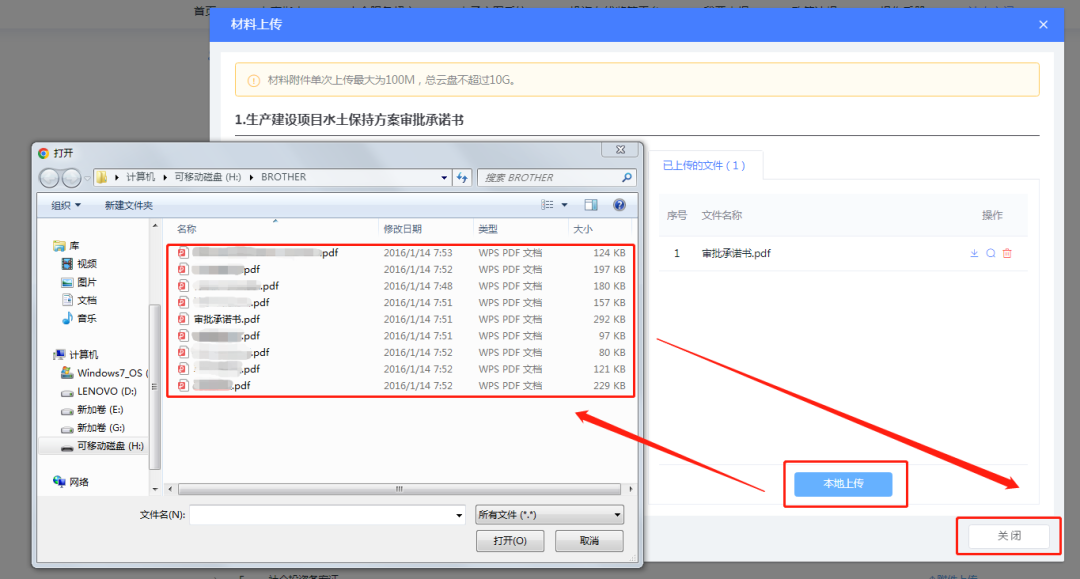The image size is (1080, 579).
Task: Click the horizontal scrollbar of the file list
Action: [x=399, y=489]
